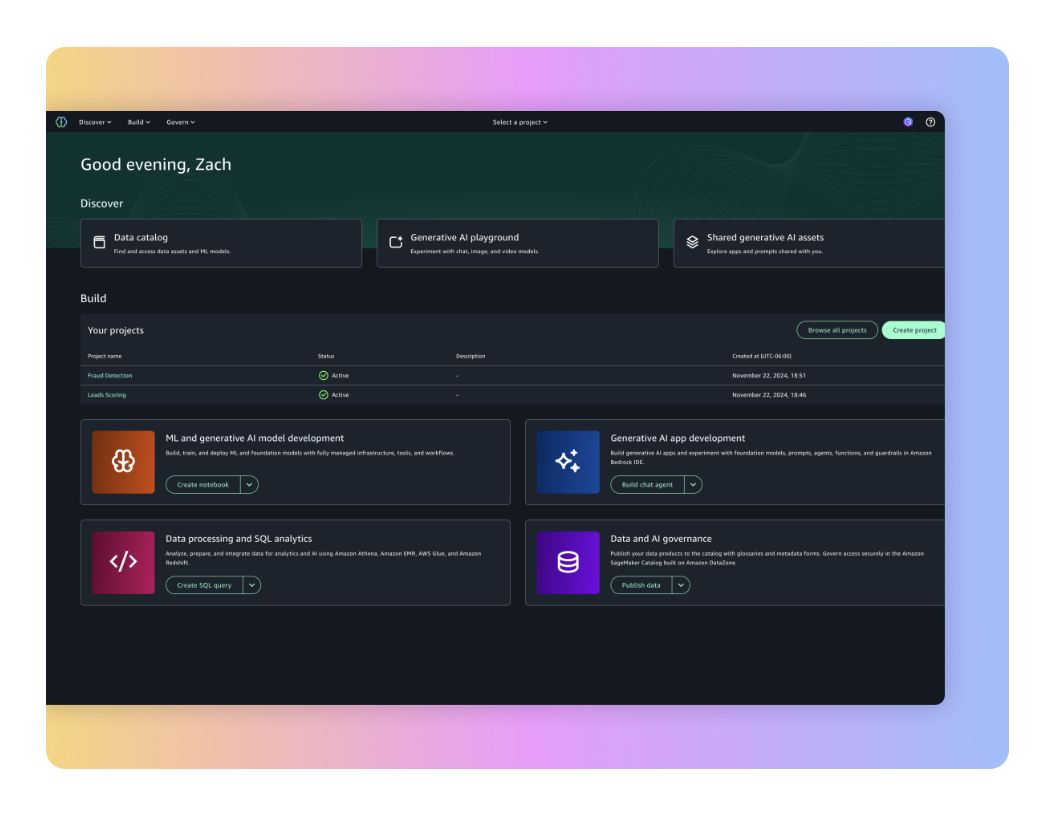Click the Status column header
Screen dimensions: 1052x814
(326, 356)
